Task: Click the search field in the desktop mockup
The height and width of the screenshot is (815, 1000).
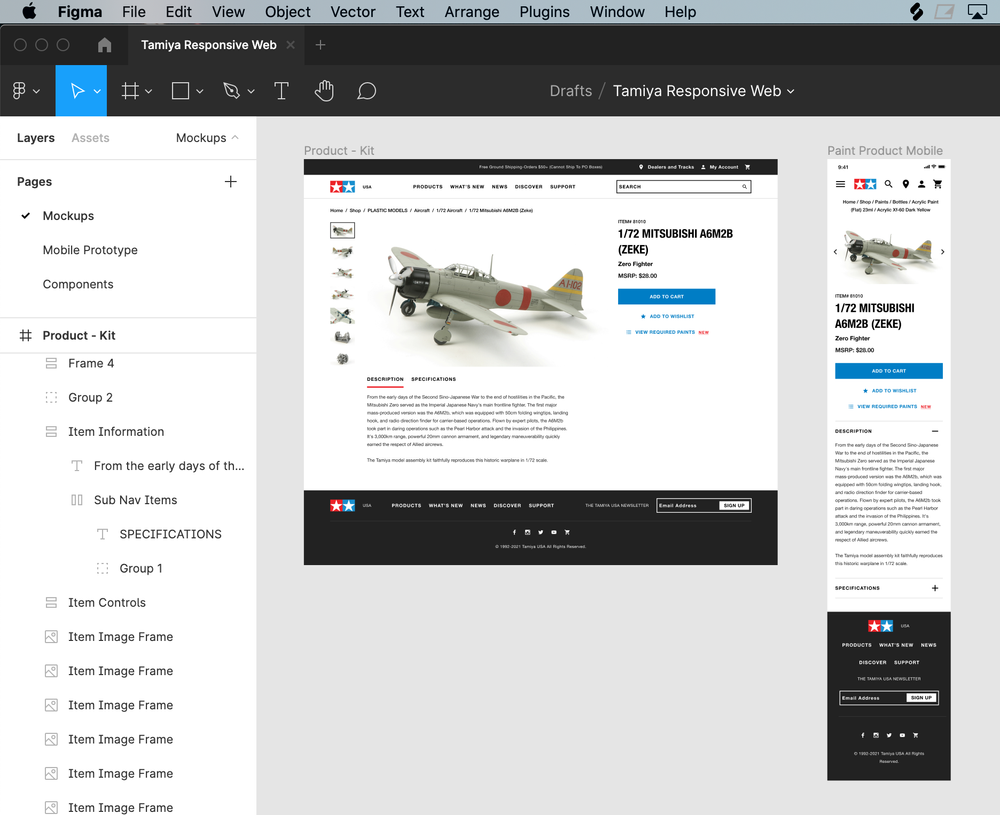Action: (684, 187)
